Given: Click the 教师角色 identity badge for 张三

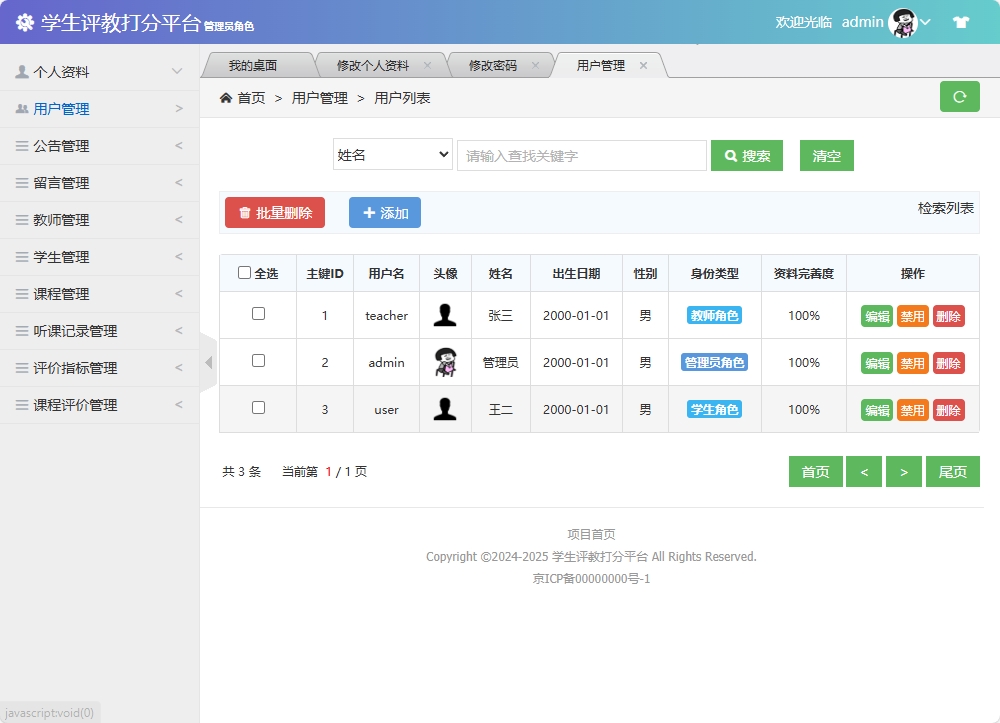Looking at the screenshot, I should click(714, 315).
